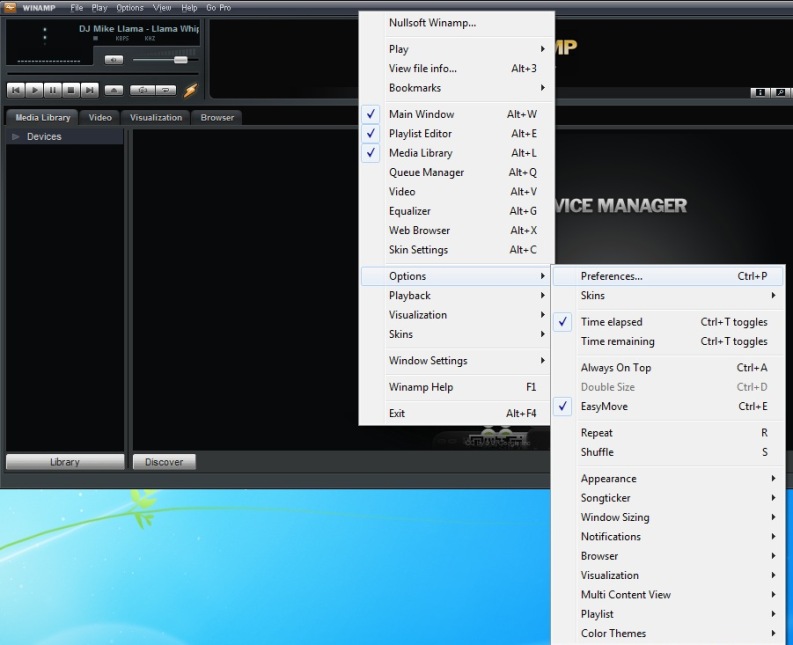Screen dimensions: 793x645
Task: Toggle repeat button in player controls
Action: pos(165,90)
